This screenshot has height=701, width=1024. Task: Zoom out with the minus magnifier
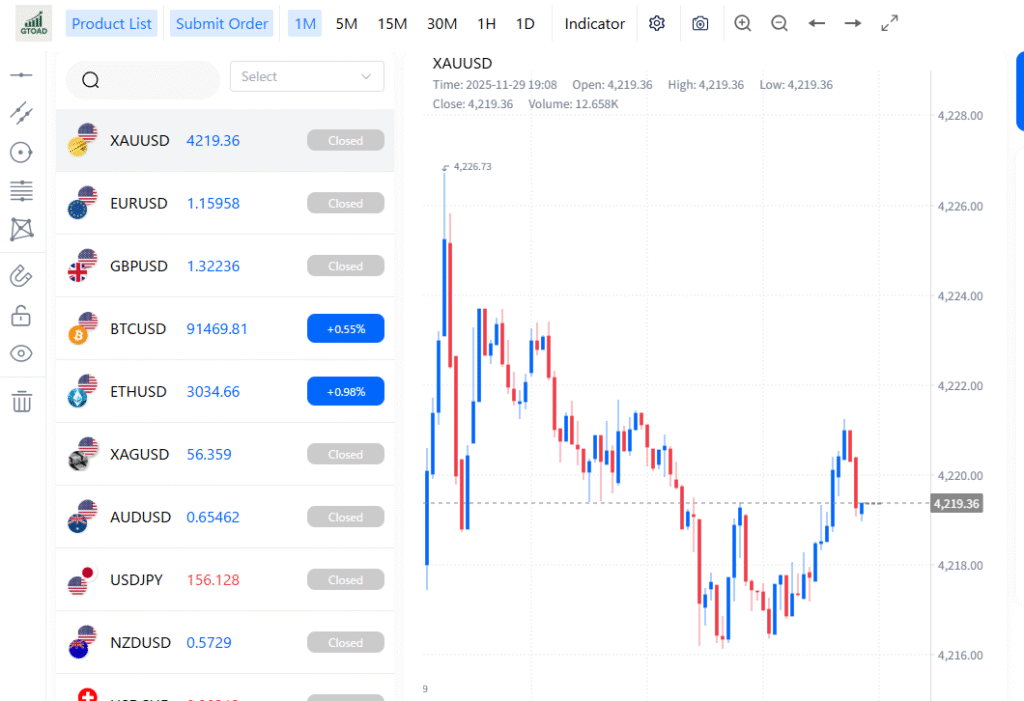[x=779, y=24]
